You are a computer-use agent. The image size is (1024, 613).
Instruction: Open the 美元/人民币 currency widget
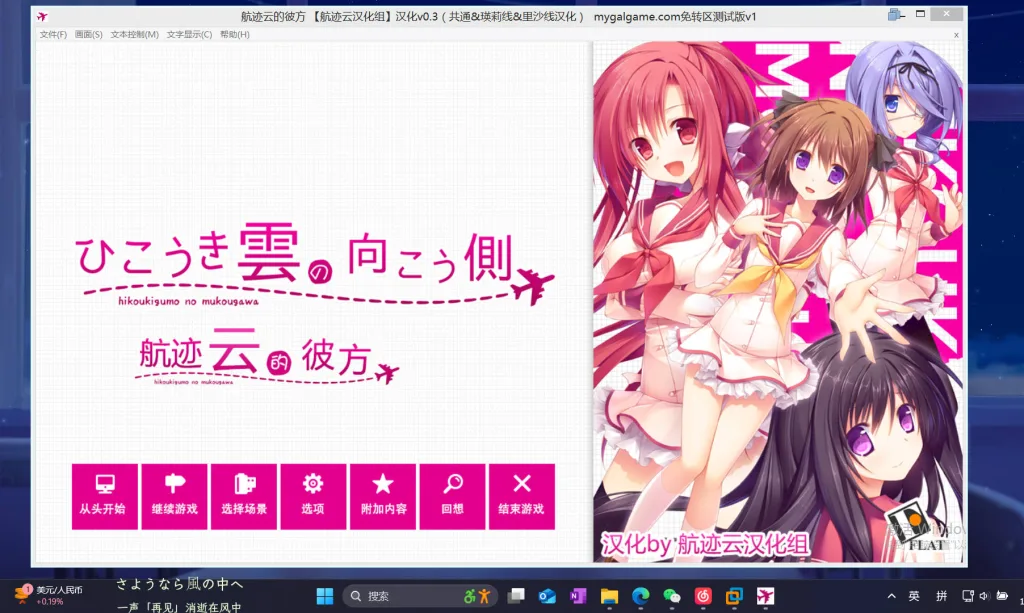[50, 596]
